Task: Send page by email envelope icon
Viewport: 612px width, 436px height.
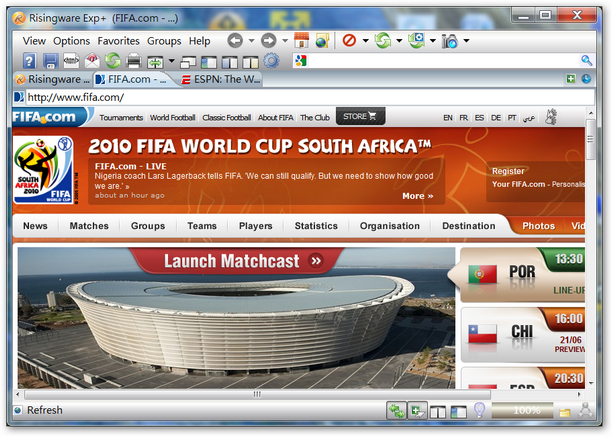Action: 92,61
